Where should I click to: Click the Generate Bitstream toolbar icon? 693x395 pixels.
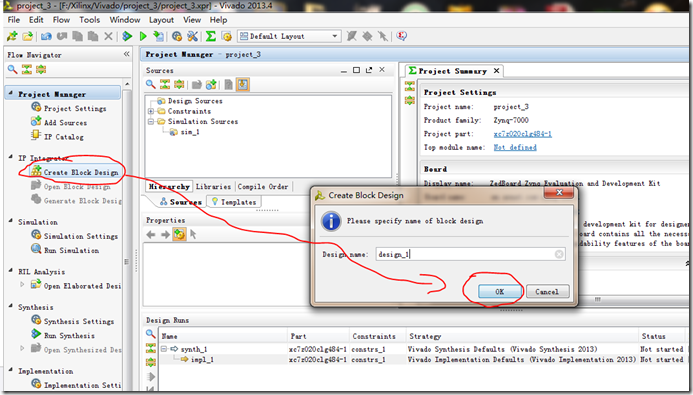(x=158, y=36)
